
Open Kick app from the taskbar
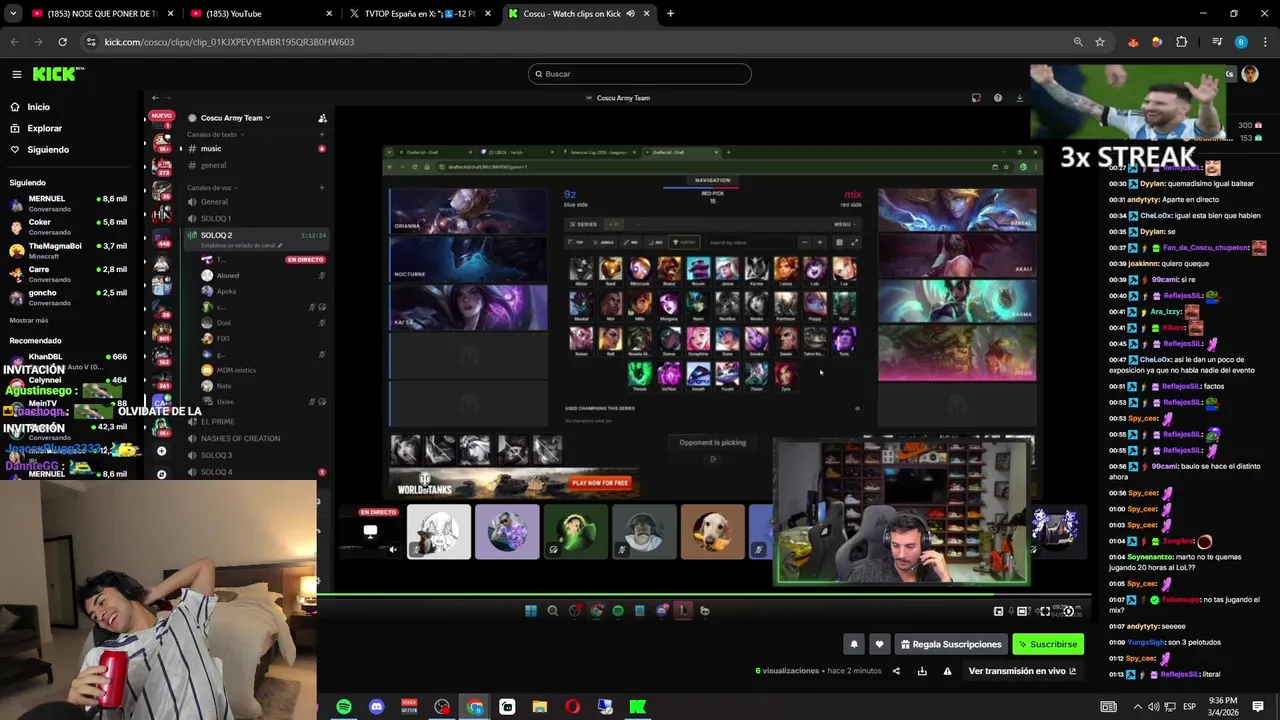637,707
